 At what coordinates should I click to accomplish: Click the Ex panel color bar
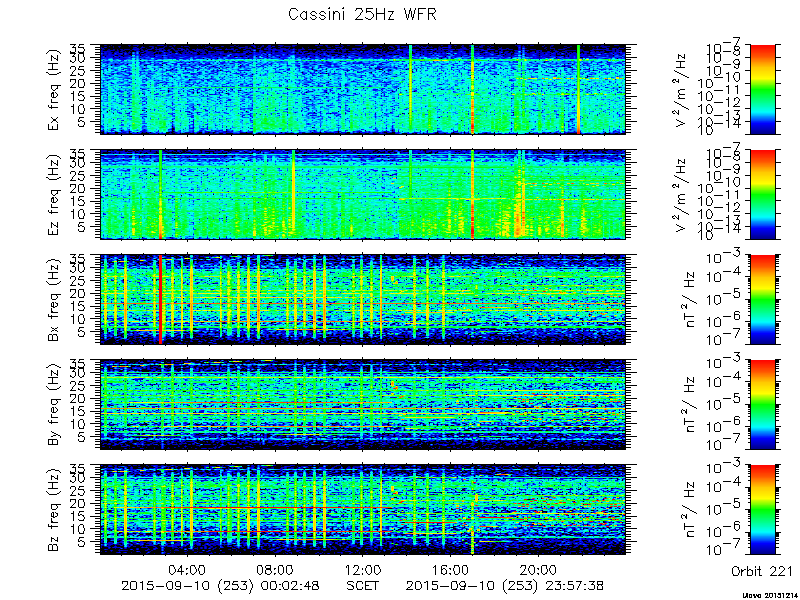pyautogui.click(x=762, y=89)
